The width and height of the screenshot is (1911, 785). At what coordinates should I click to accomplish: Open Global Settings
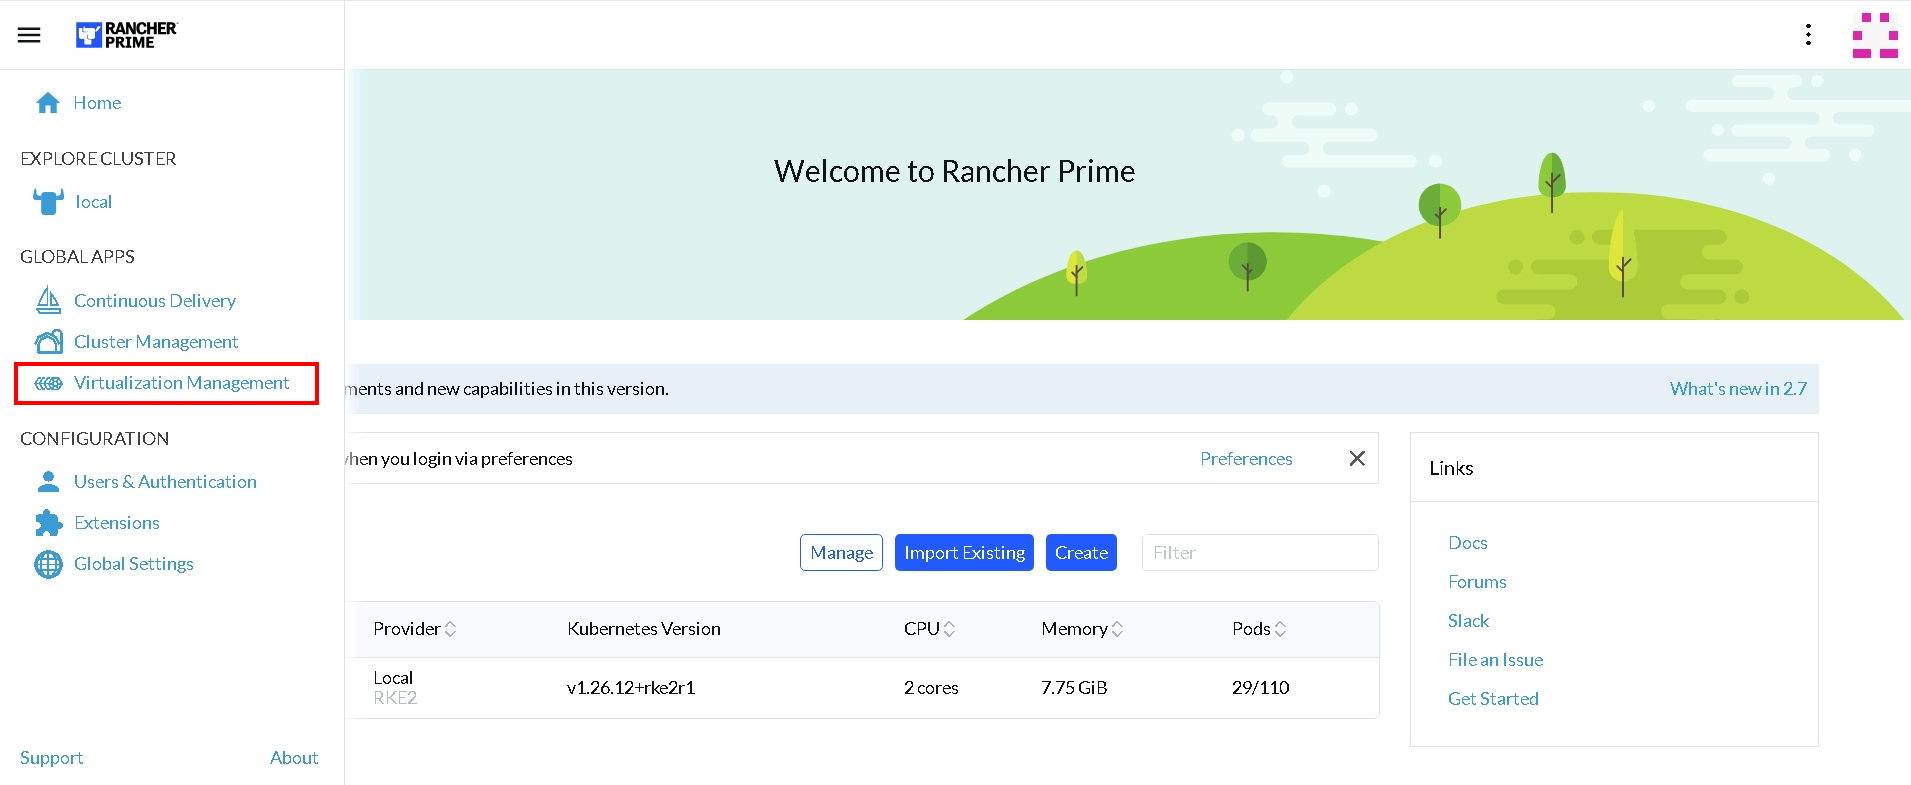[x=134, y=564]
